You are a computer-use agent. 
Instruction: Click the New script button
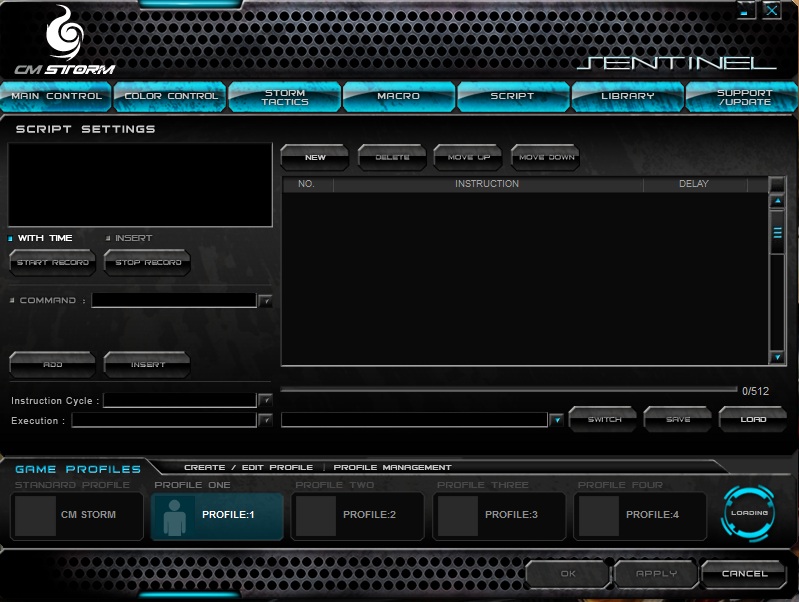tap(315, 158)
